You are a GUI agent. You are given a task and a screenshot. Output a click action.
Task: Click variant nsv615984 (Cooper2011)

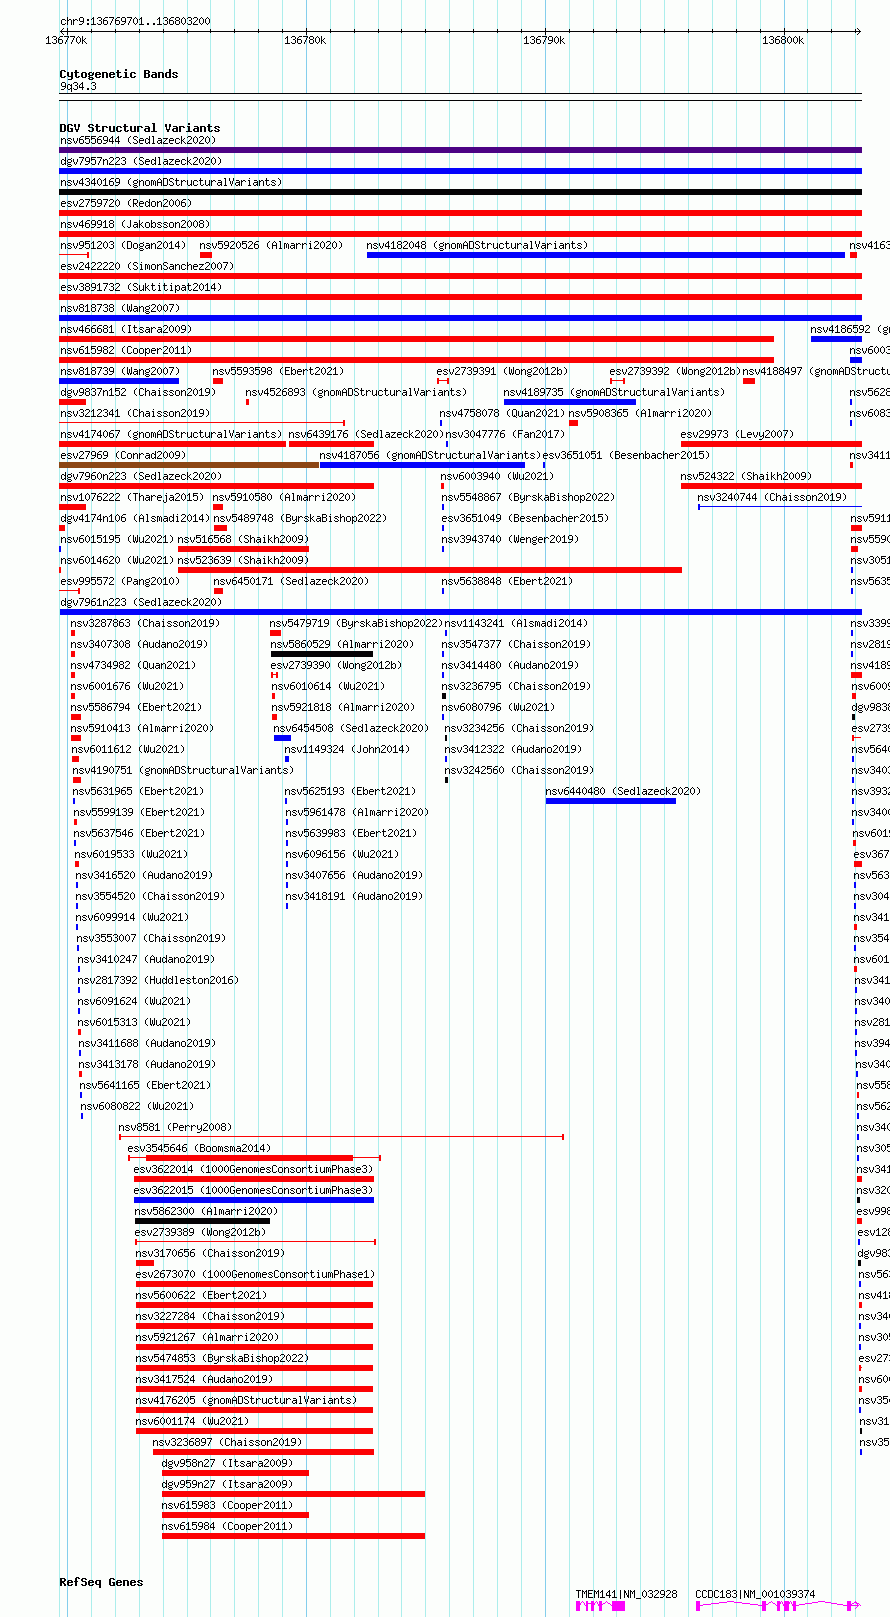click(x=228, y=1526)
